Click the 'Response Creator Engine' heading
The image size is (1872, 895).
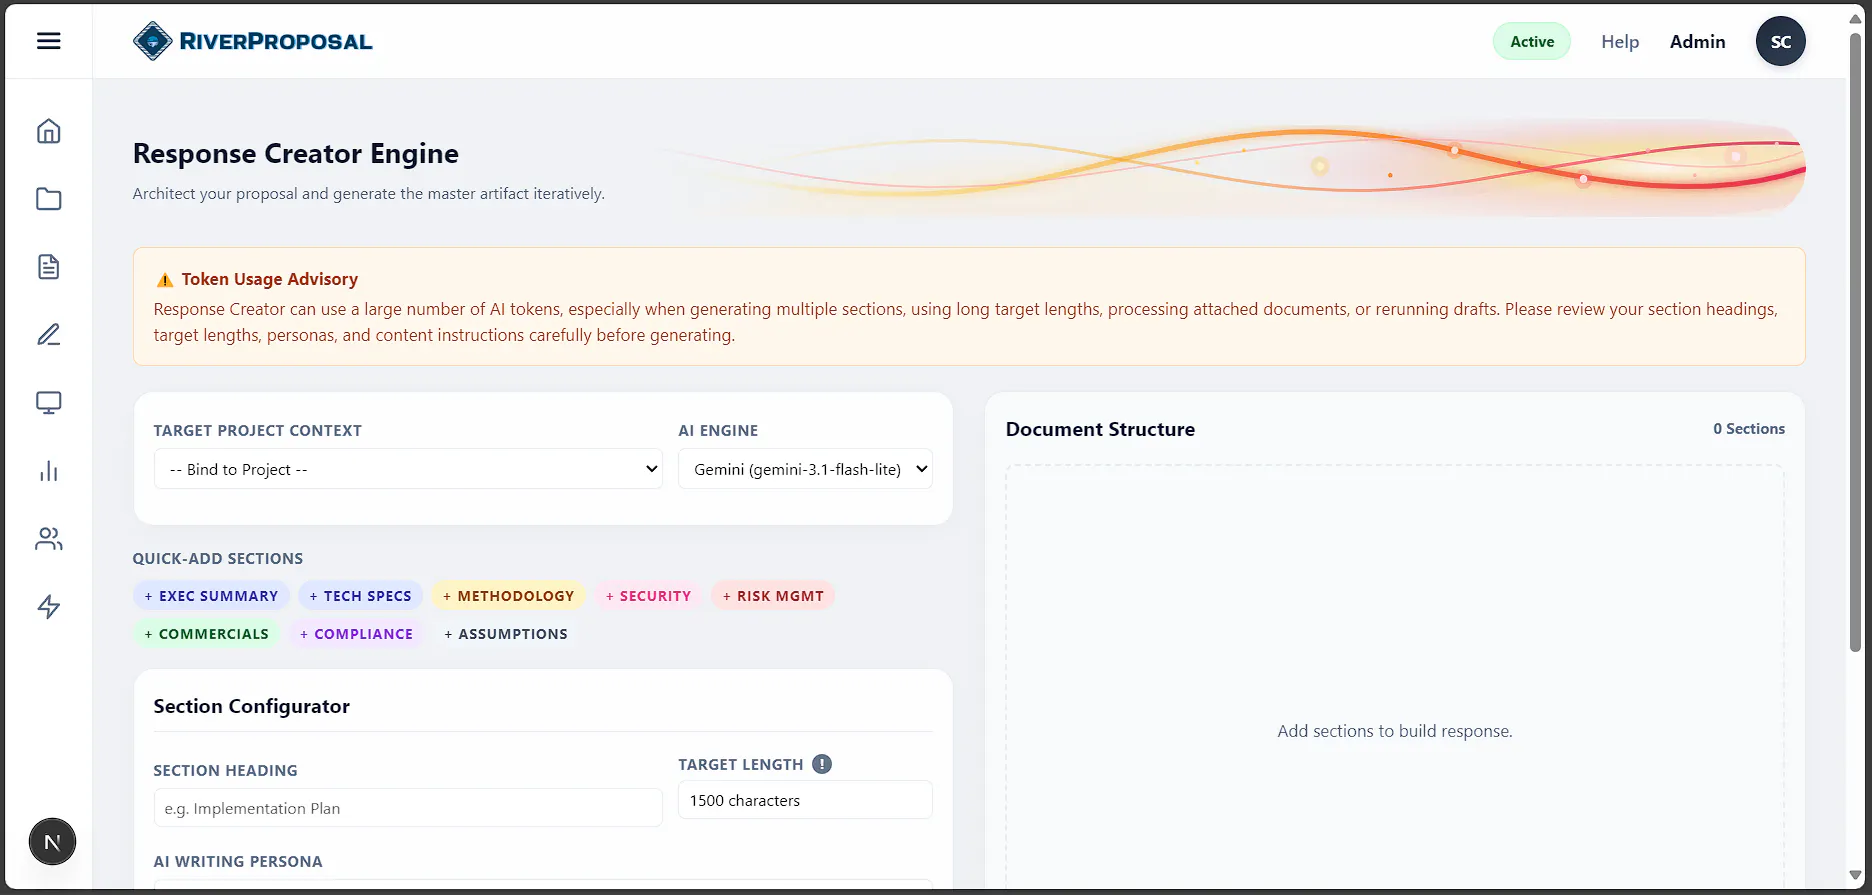coord(296,153)
